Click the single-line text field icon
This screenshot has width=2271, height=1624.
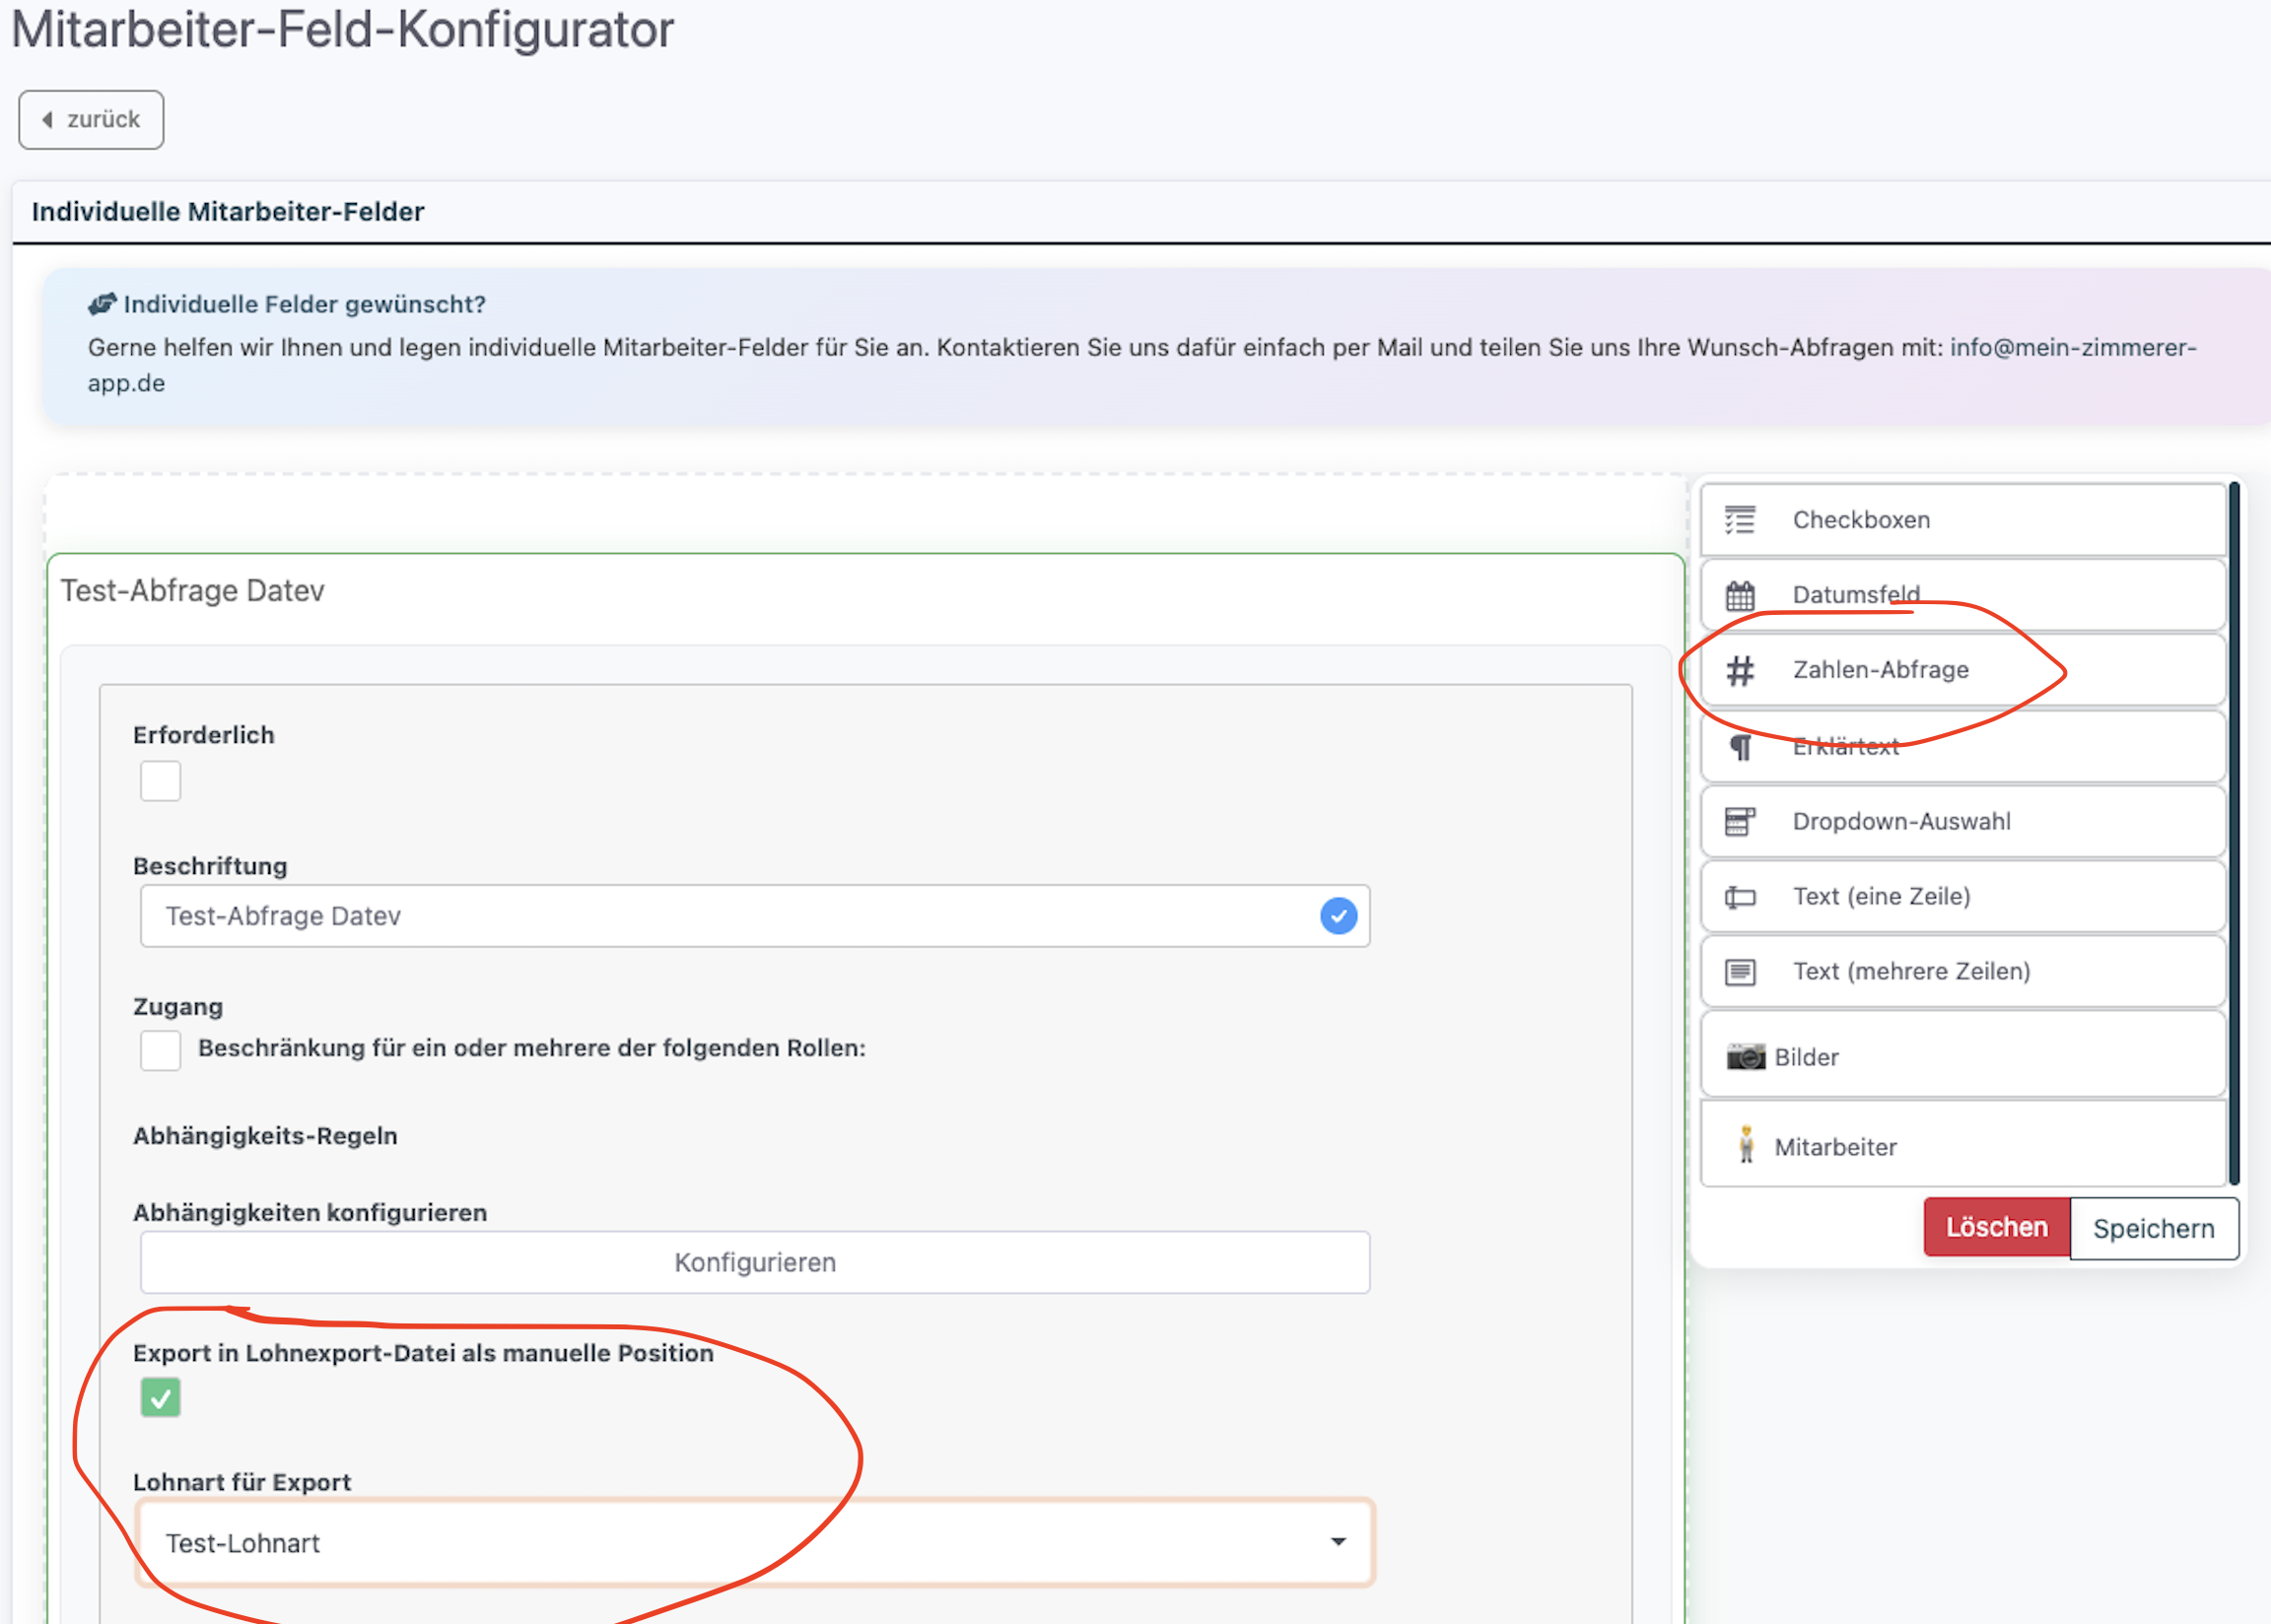point(1740,897)
